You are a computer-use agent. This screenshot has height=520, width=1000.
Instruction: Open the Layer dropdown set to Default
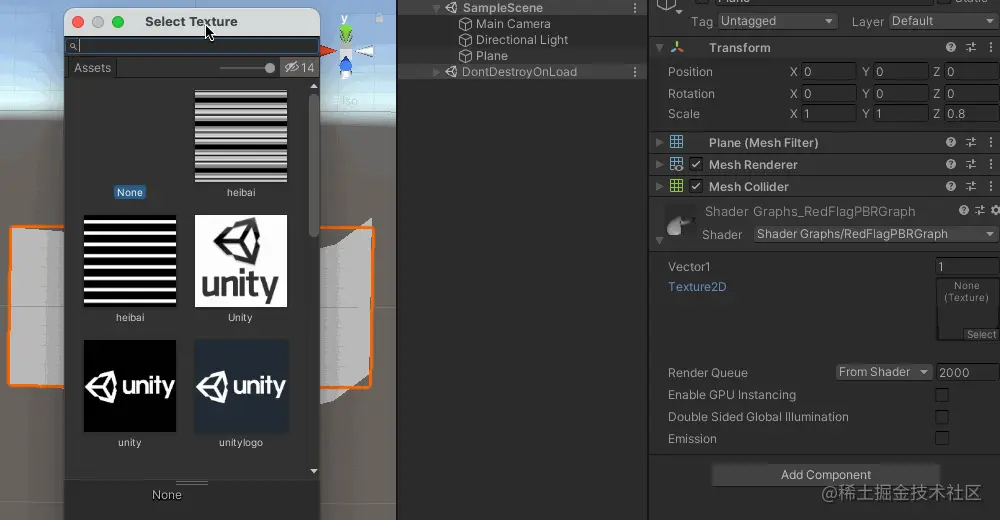click(x=944, y=21)
